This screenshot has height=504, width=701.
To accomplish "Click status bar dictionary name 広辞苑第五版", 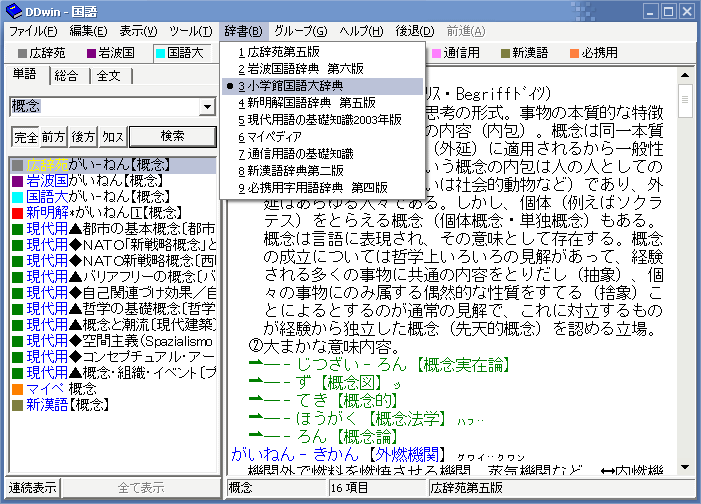I will click(x=560, y=488).
